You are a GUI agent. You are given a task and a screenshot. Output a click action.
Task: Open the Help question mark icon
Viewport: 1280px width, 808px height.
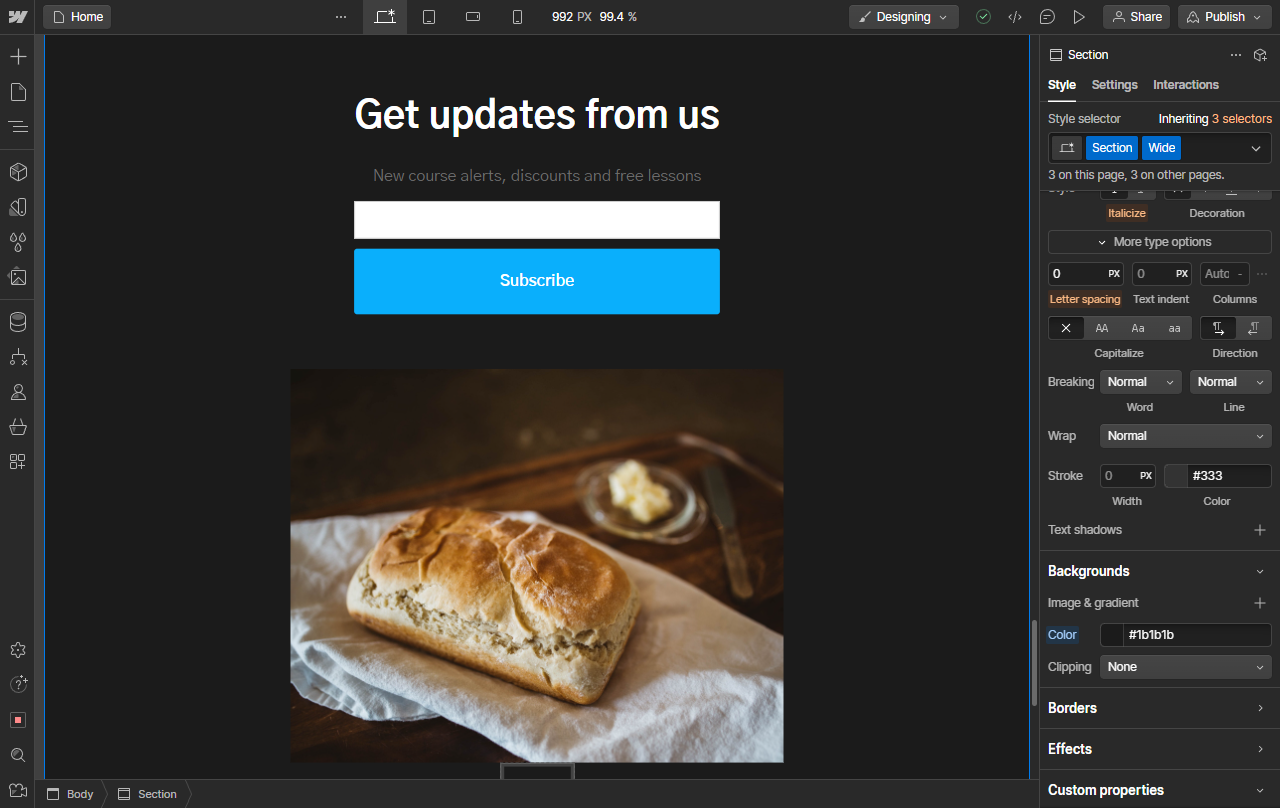coord(18,685)
